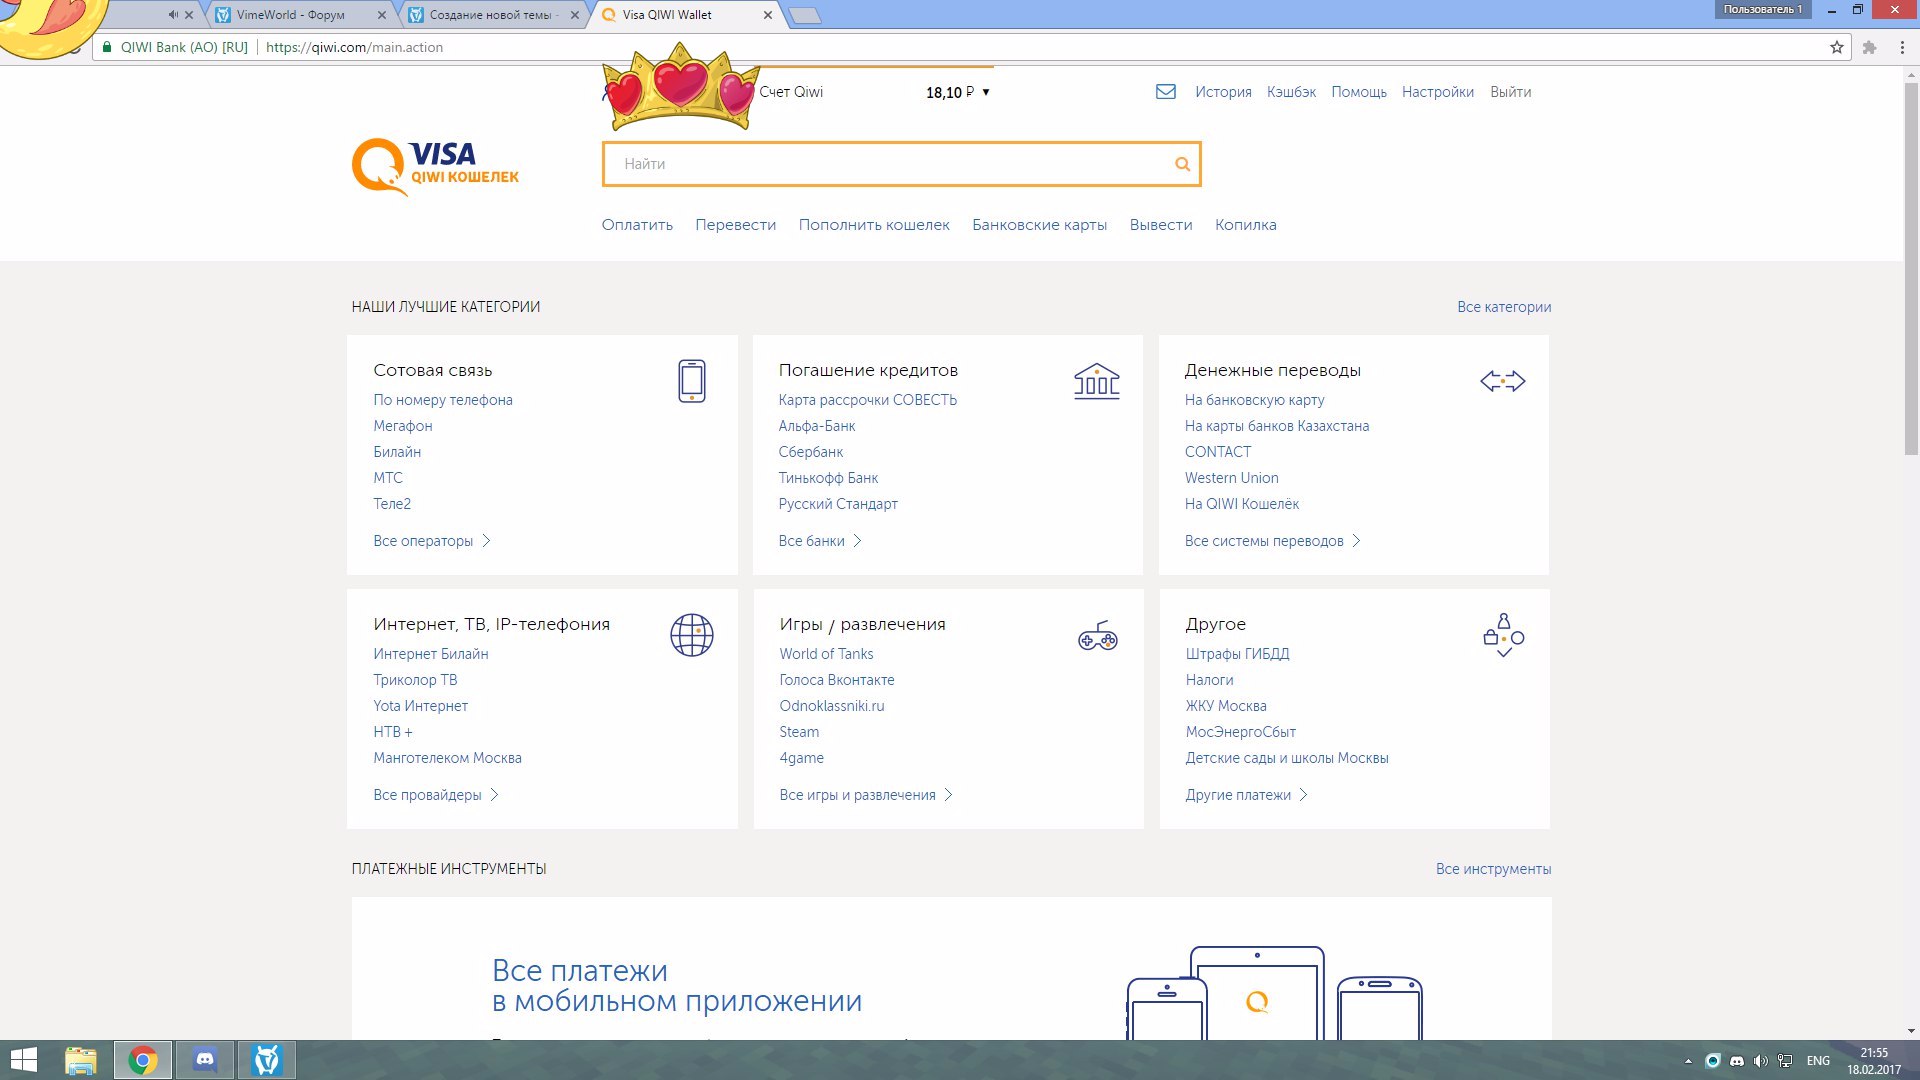1920x1080 pixels.
Task: Open the Копилка menu item
Action: [x=1245, y=225]
